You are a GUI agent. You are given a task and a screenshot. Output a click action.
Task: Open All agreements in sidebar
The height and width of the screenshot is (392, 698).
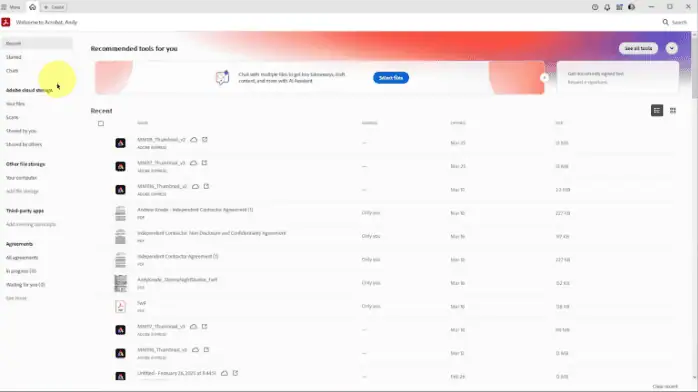pyautogui.click(x=22, y=258)
